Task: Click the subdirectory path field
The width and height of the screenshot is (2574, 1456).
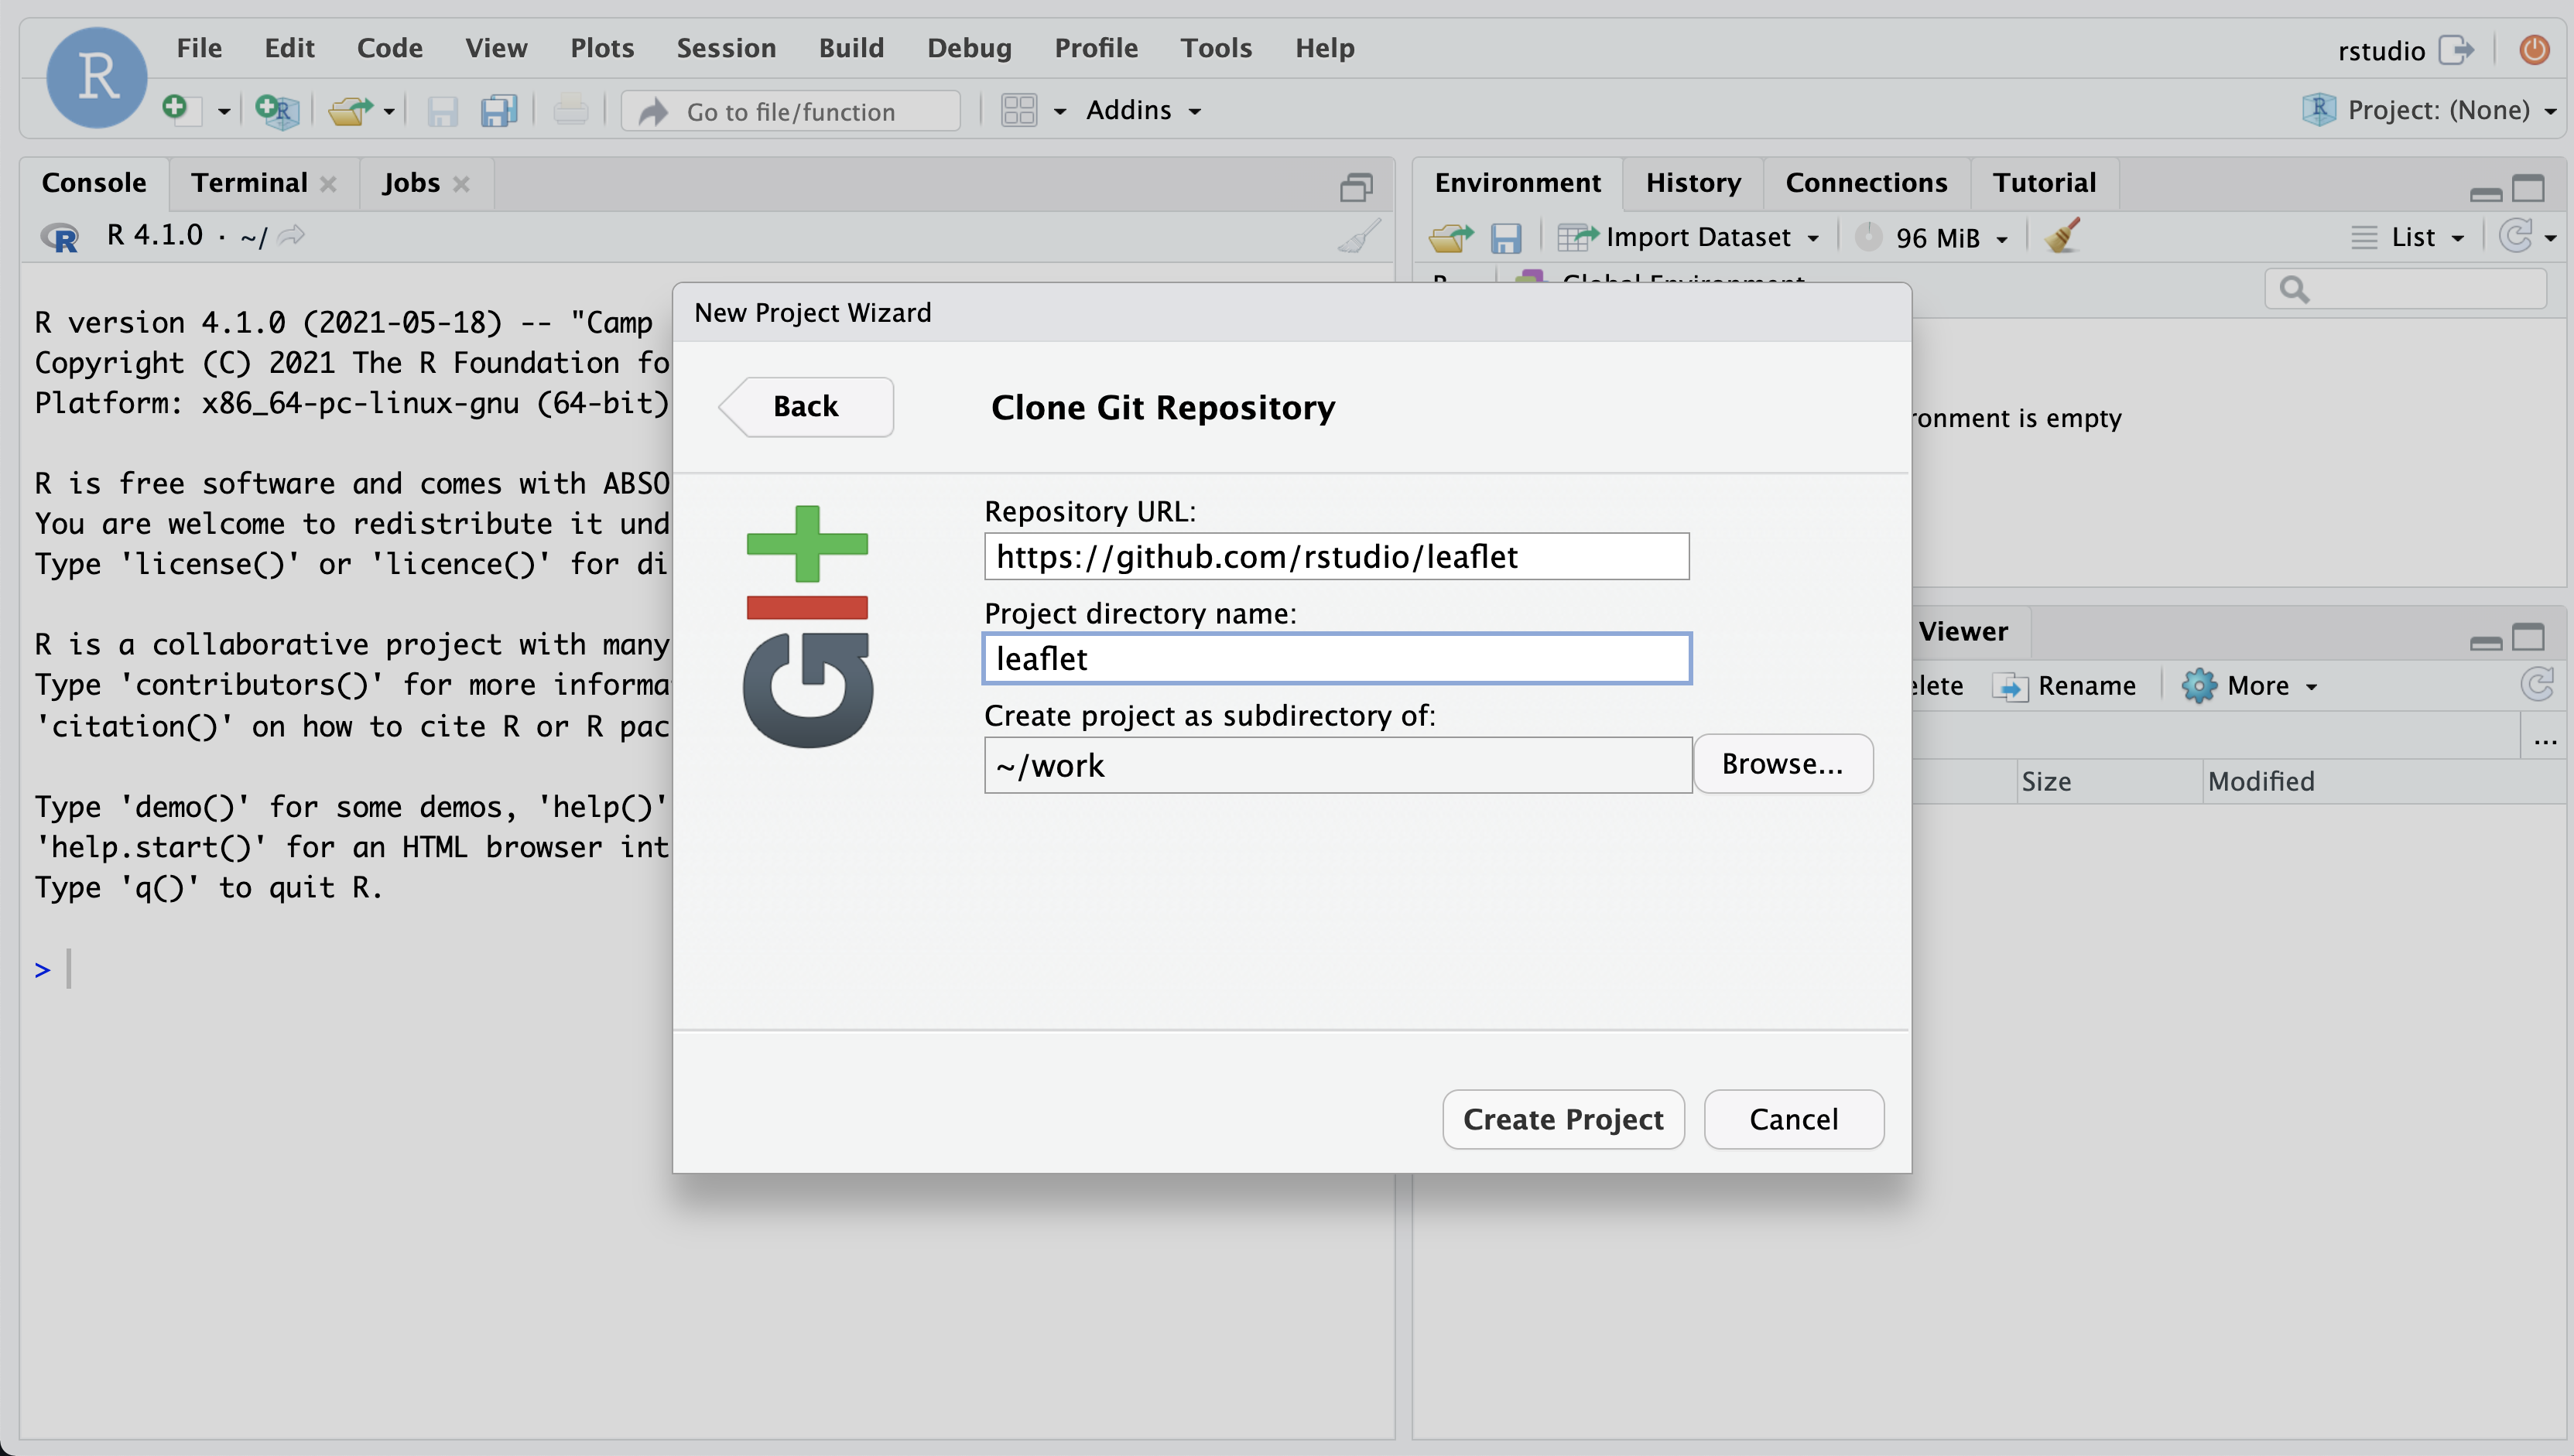Action: [1337, 766]
